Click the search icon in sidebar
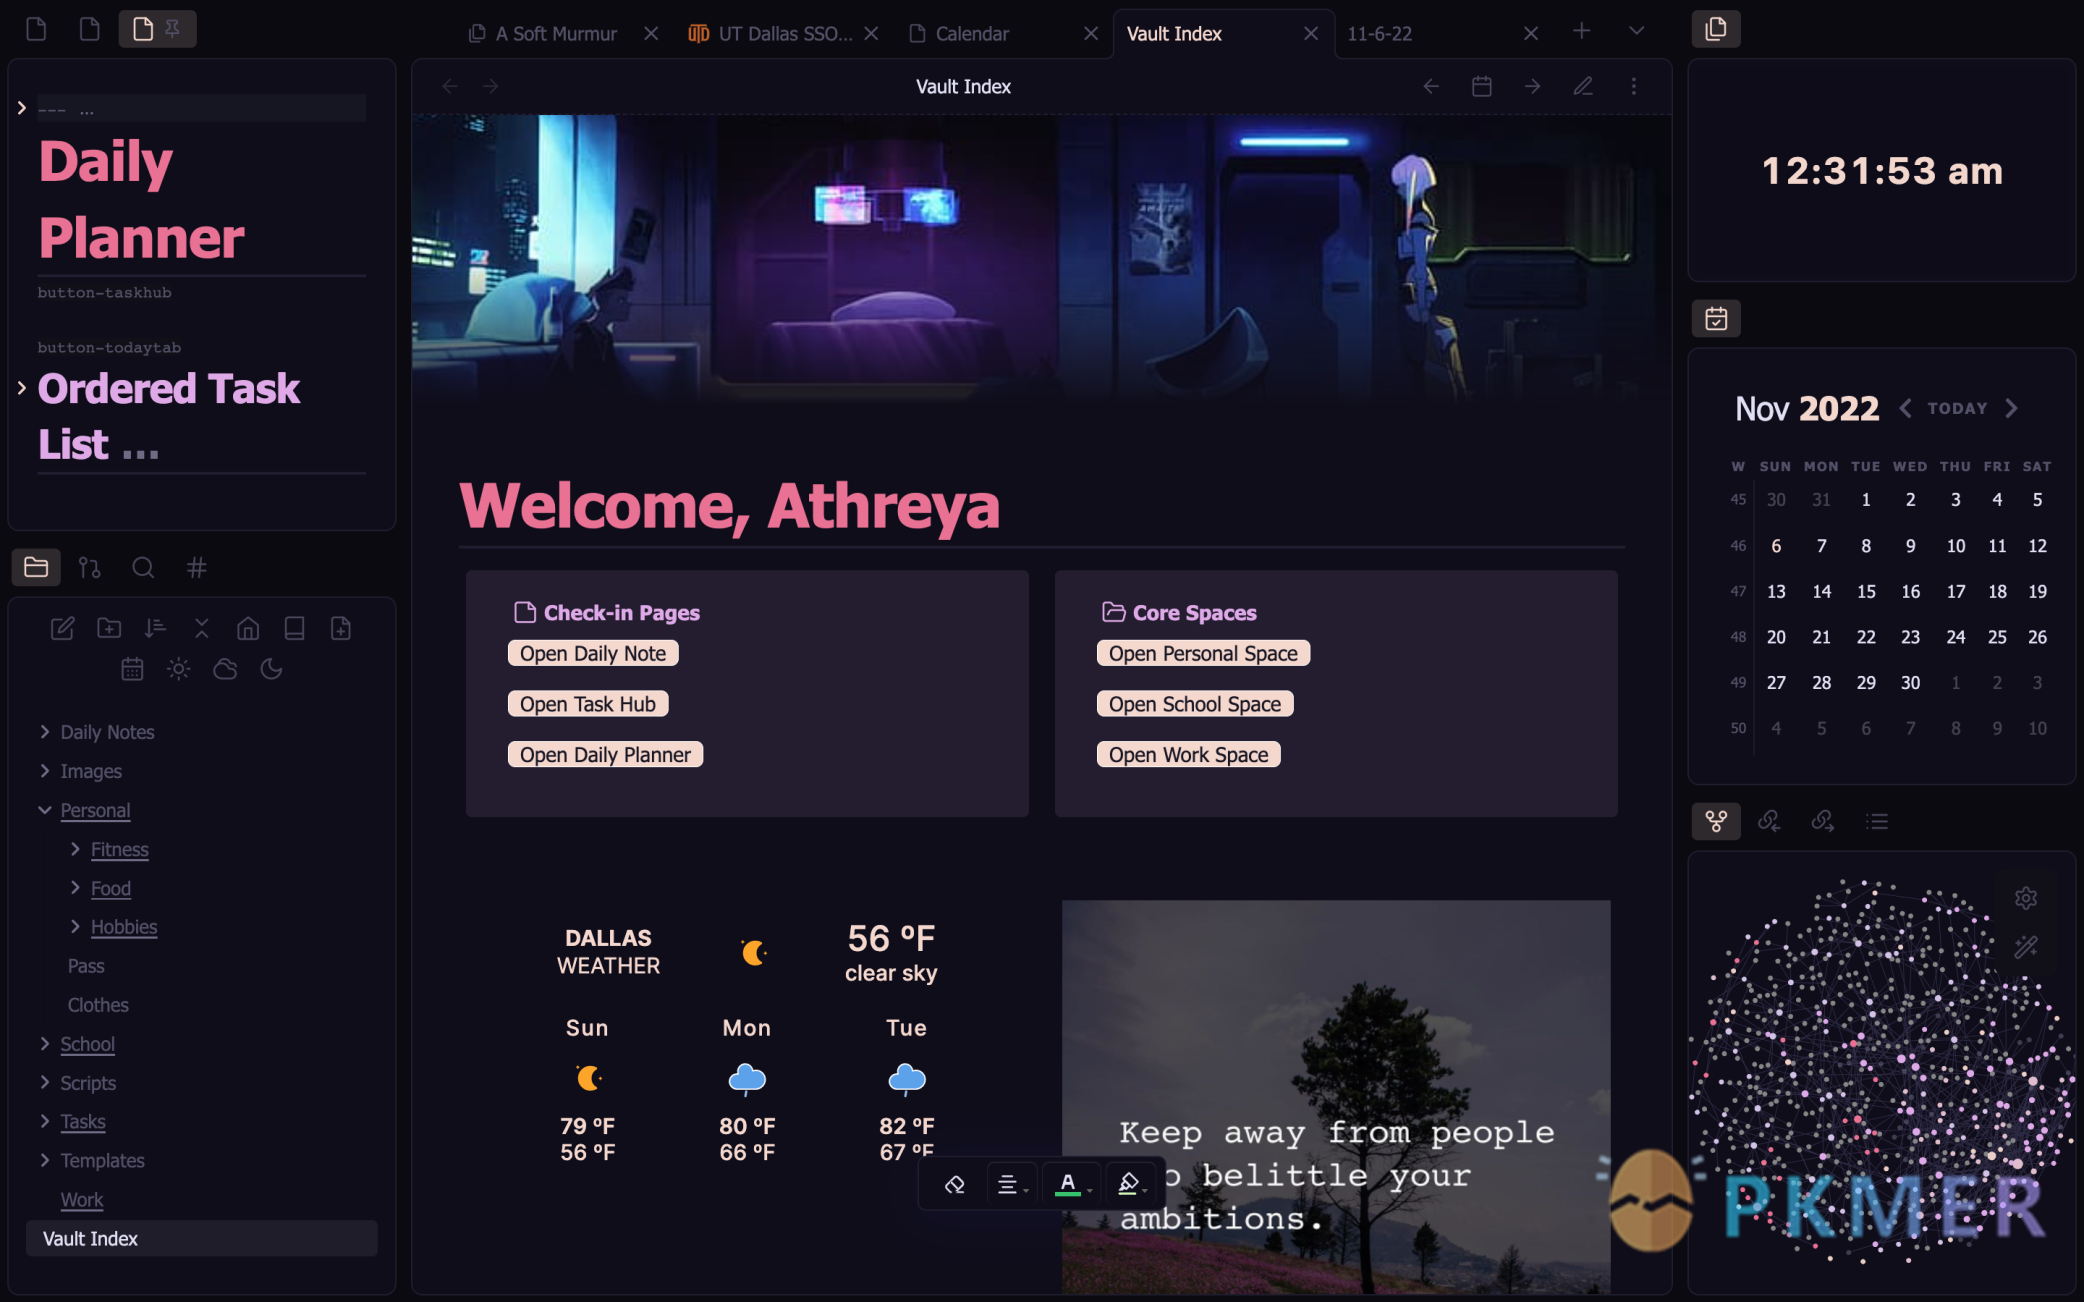The height and width of the screenshot is (1302, 2084). (142, 566)
